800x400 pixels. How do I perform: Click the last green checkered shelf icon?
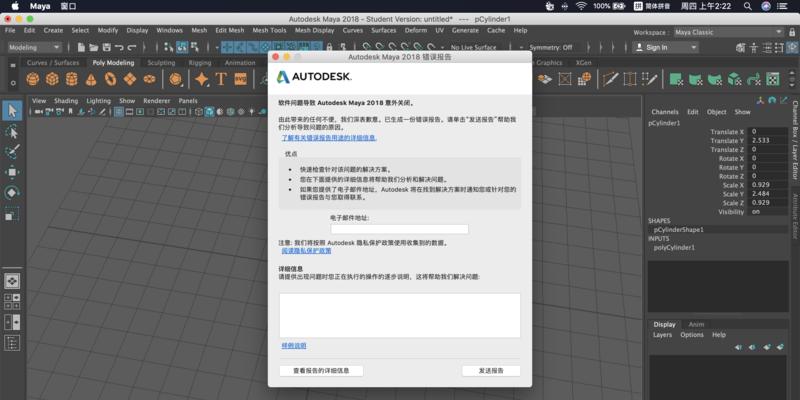click(x=773, y=79)
